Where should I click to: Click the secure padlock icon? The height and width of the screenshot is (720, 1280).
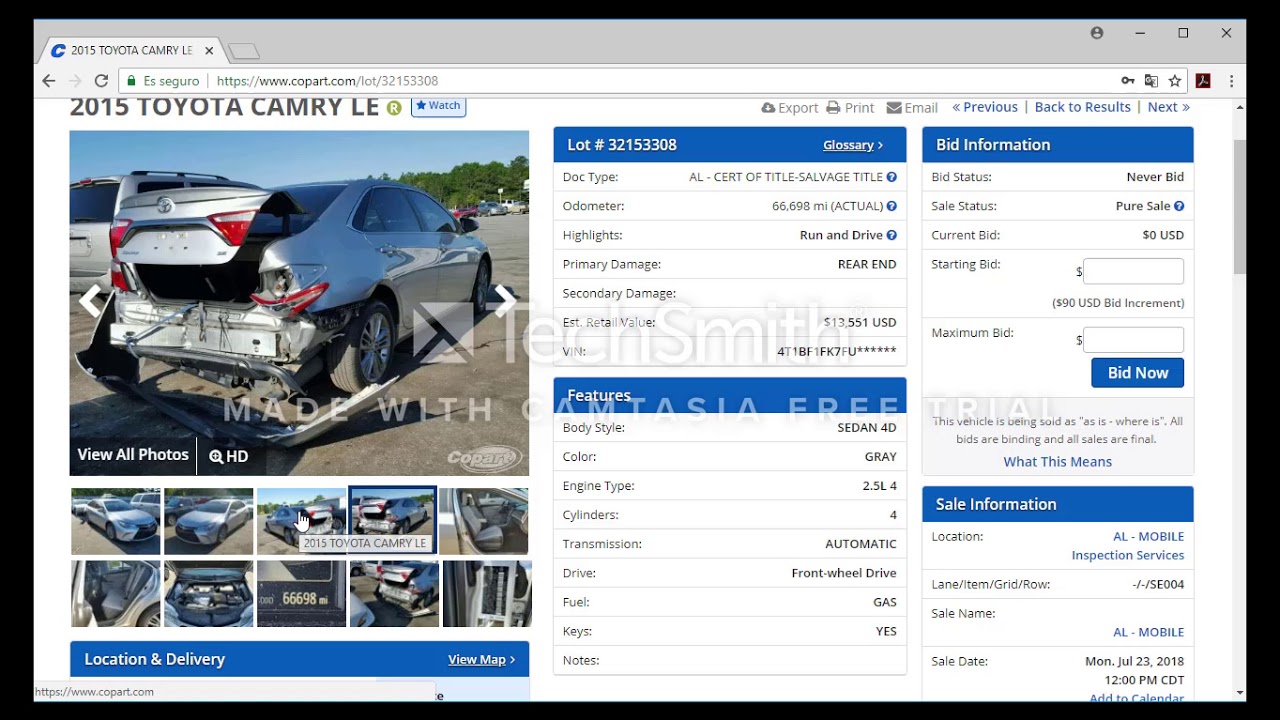point(130,81)
